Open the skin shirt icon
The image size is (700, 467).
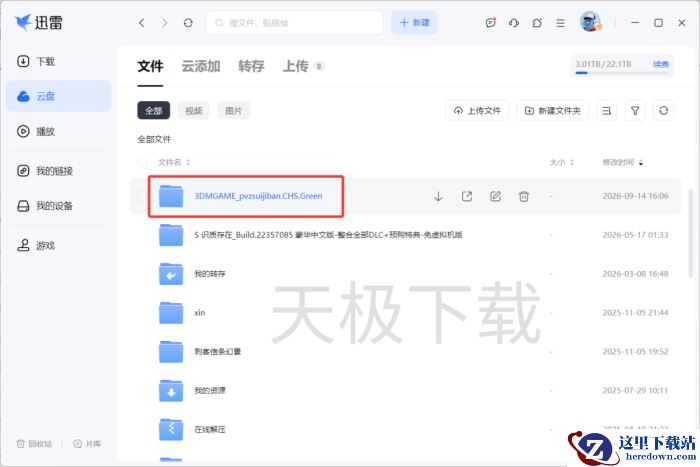click(x=537, y=23)
